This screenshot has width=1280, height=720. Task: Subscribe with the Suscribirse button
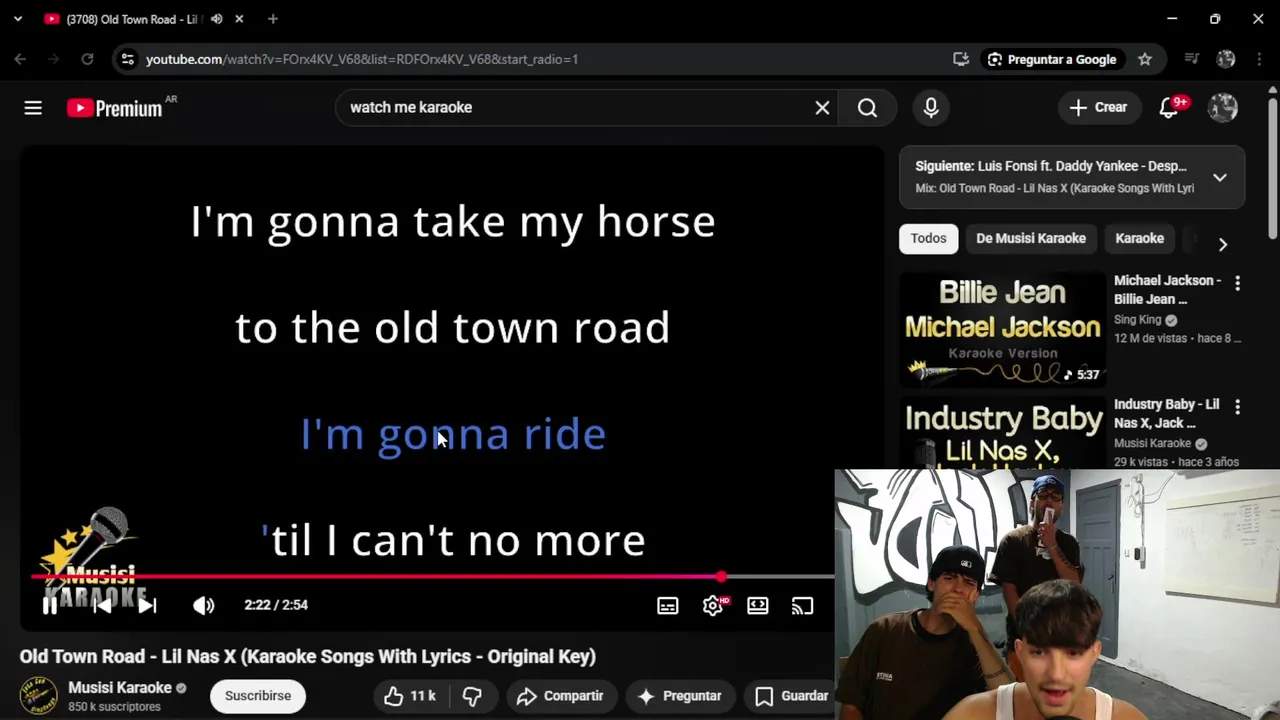[x=258, y=696]
